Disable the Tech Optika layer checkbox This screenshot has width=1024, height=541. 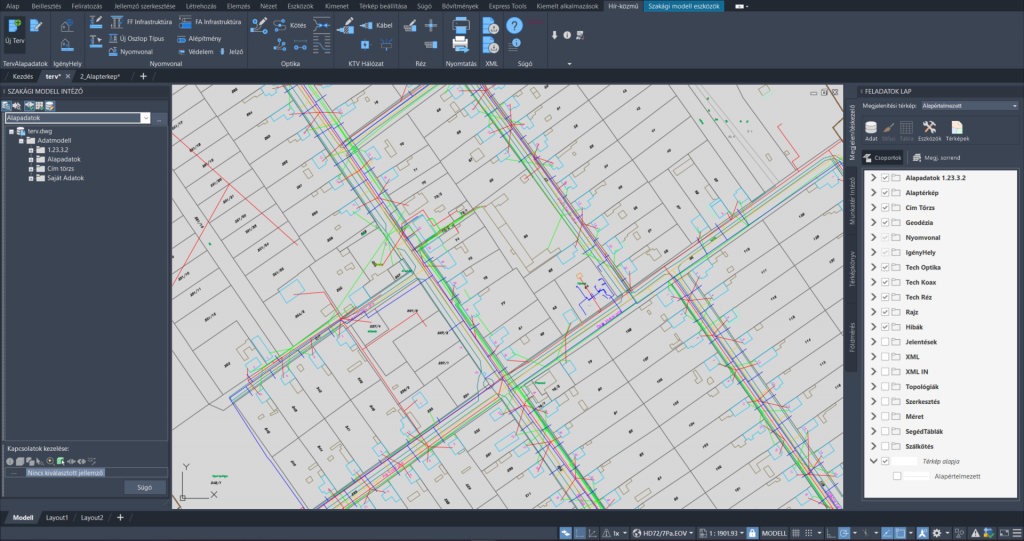pyautogui.click(x=885, y=267)
